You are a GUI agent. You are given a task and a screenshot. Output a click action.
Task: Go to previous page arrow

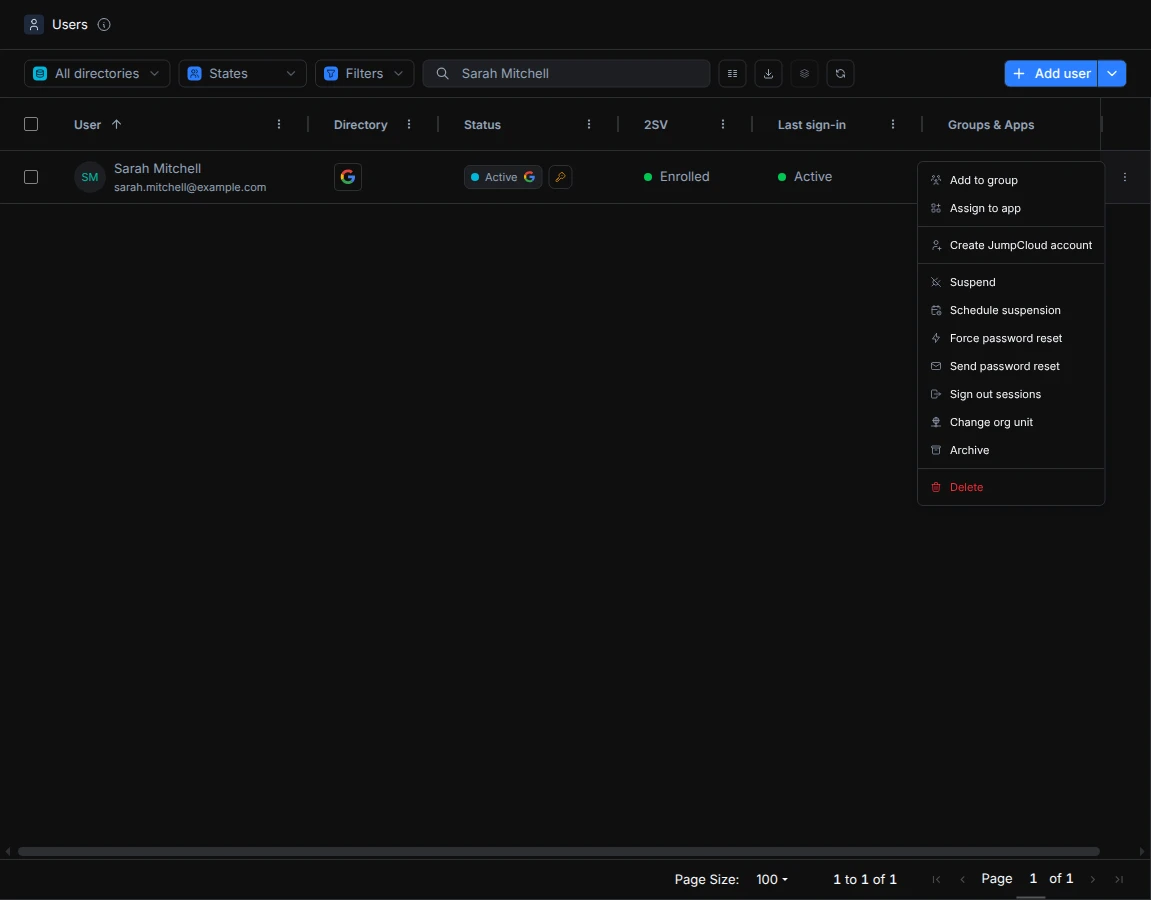pos(962,879)
